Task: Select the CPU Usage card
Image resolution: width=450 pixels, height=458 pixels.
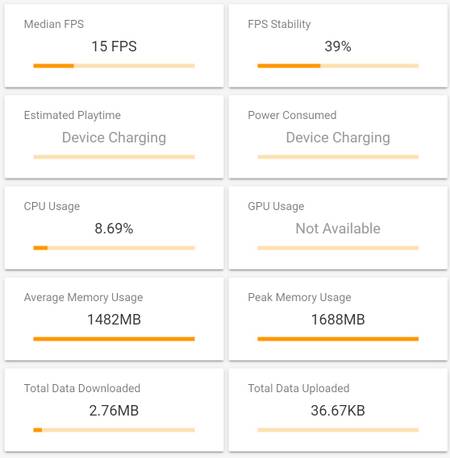Action: (x=114, y=228)
